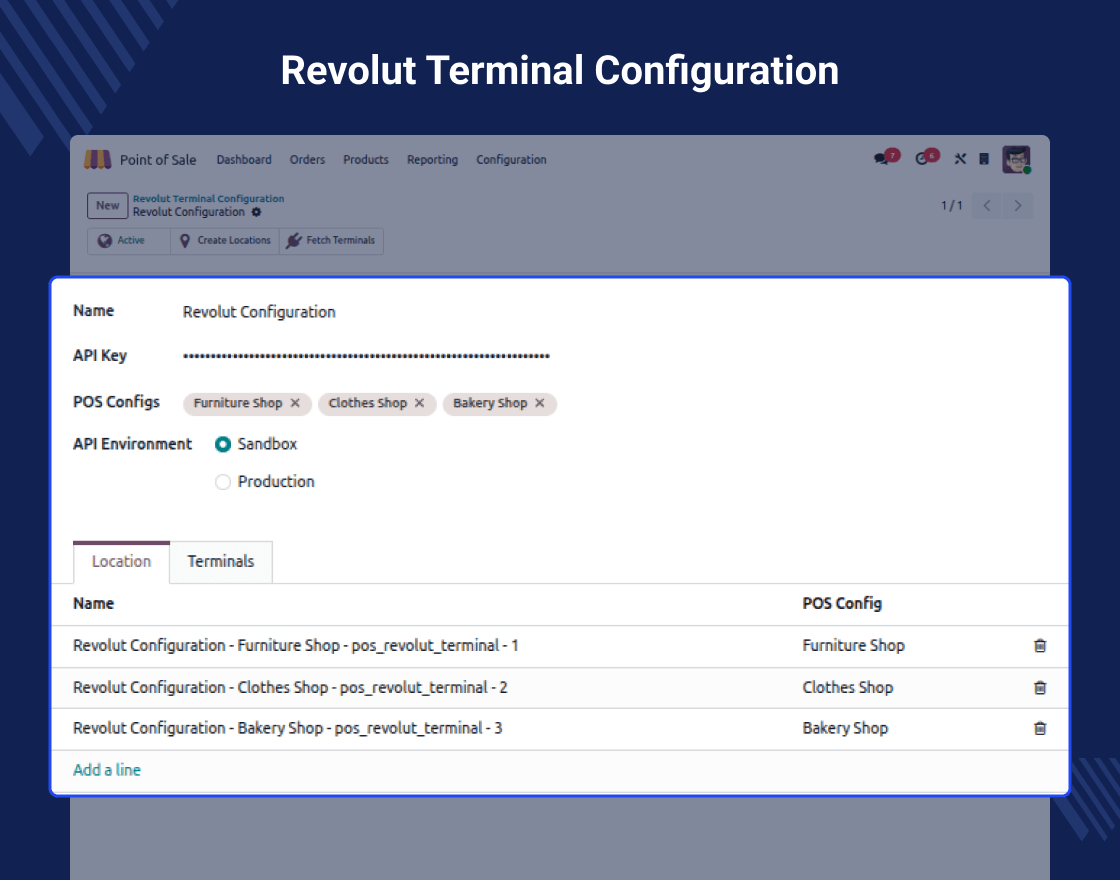
Task: Open the user avatar menu
Action: 1016,159
